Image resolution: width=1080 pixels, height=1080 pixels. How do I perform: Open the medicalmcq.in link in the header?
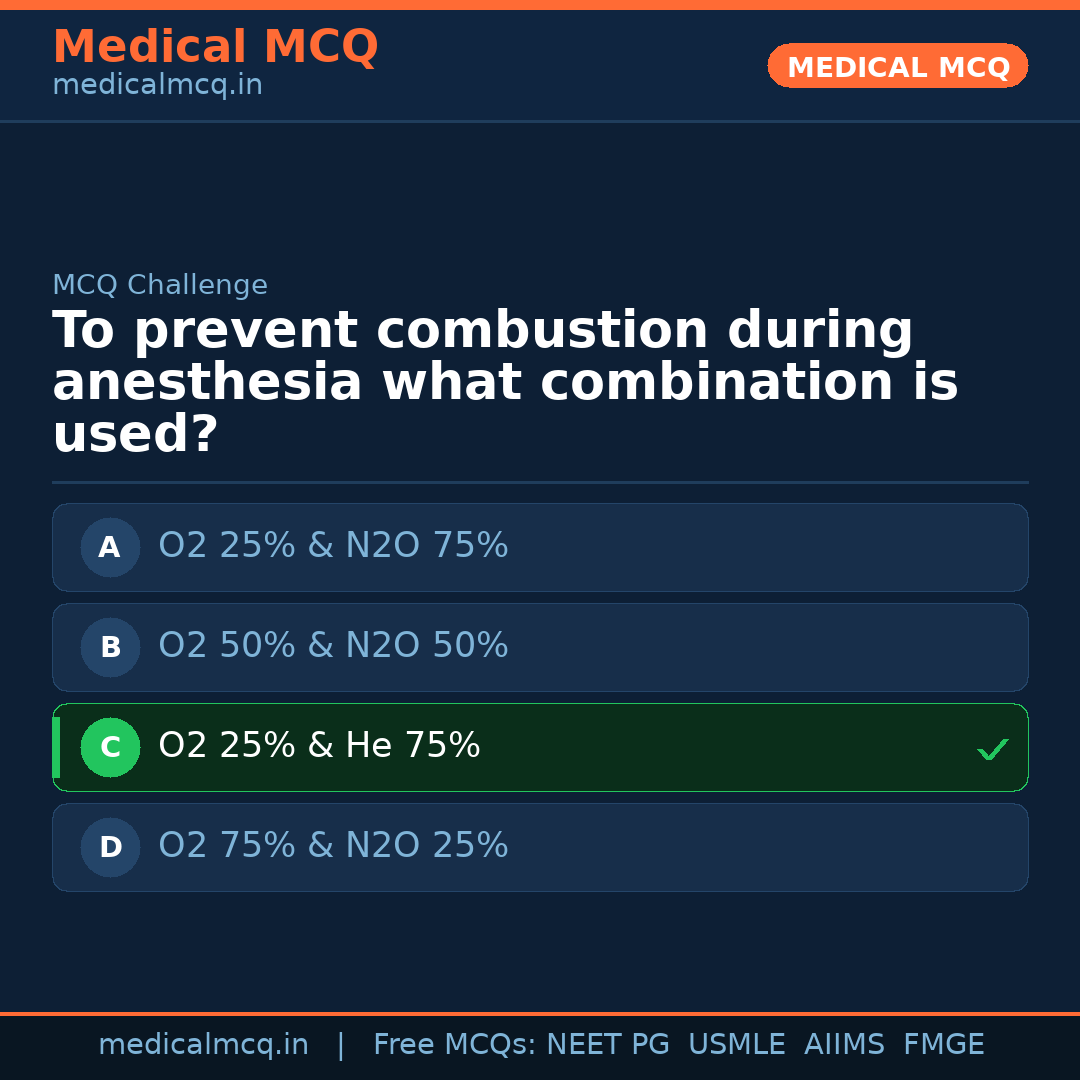pos(157,86)
